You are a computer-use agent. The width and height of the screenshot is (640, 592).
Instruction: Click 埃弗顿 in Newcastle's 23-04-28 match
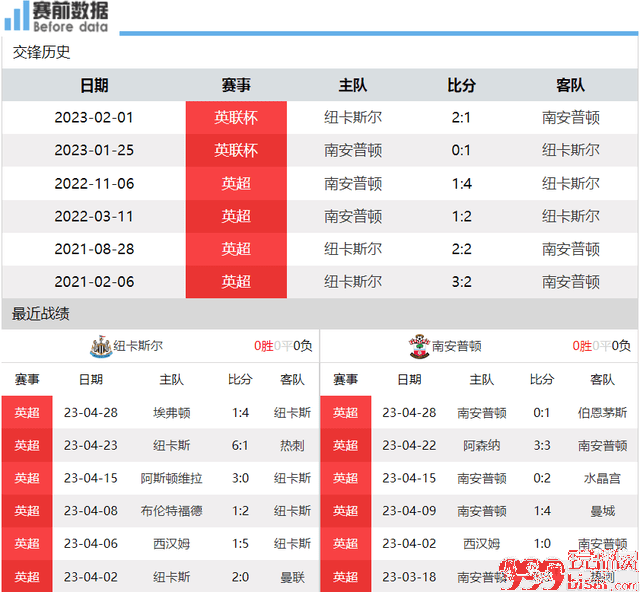click(171, 413)
